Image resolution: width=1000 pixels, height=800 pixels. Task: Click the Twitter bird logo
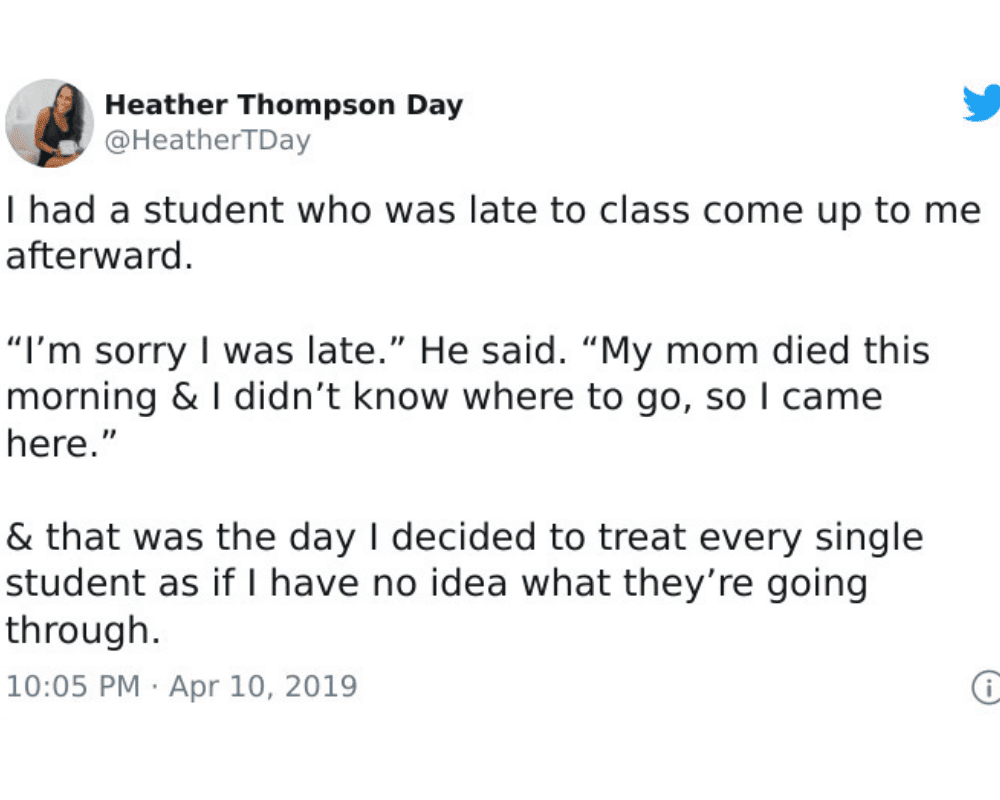(x=981, y=103)
